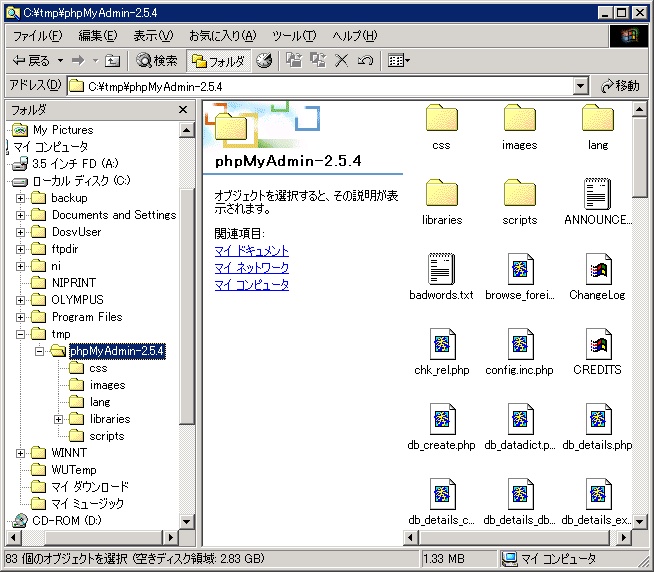The height and width of the screenshot is (572, 654).
Task: Open the お気に入り(A) menu
Action: [222, 36]
